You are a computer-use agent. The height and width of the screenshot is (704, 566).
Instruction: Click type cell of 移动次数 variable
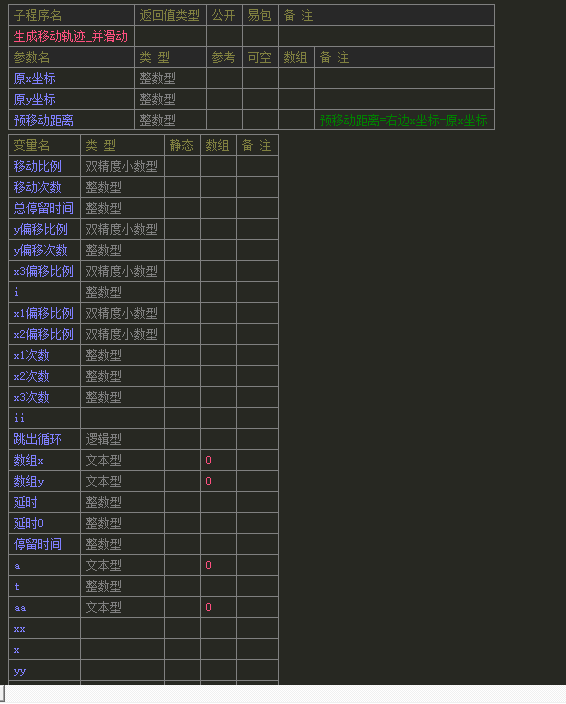(122, 187)
